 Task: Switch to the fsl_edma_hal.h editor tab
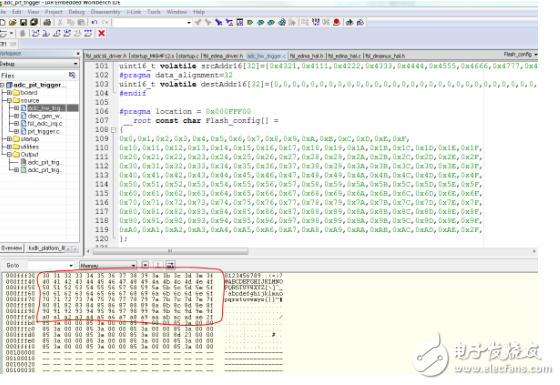tap(306, 56)
